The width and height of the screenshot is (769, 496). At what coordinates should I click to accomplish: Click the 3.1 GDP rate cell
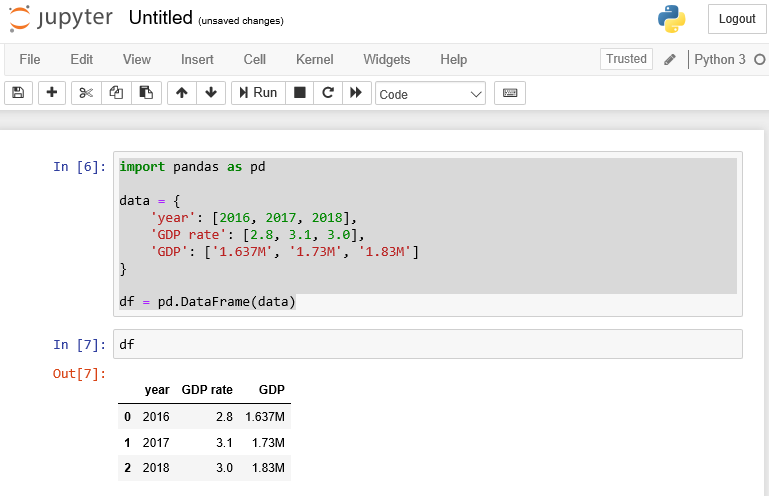pos(224,443)
